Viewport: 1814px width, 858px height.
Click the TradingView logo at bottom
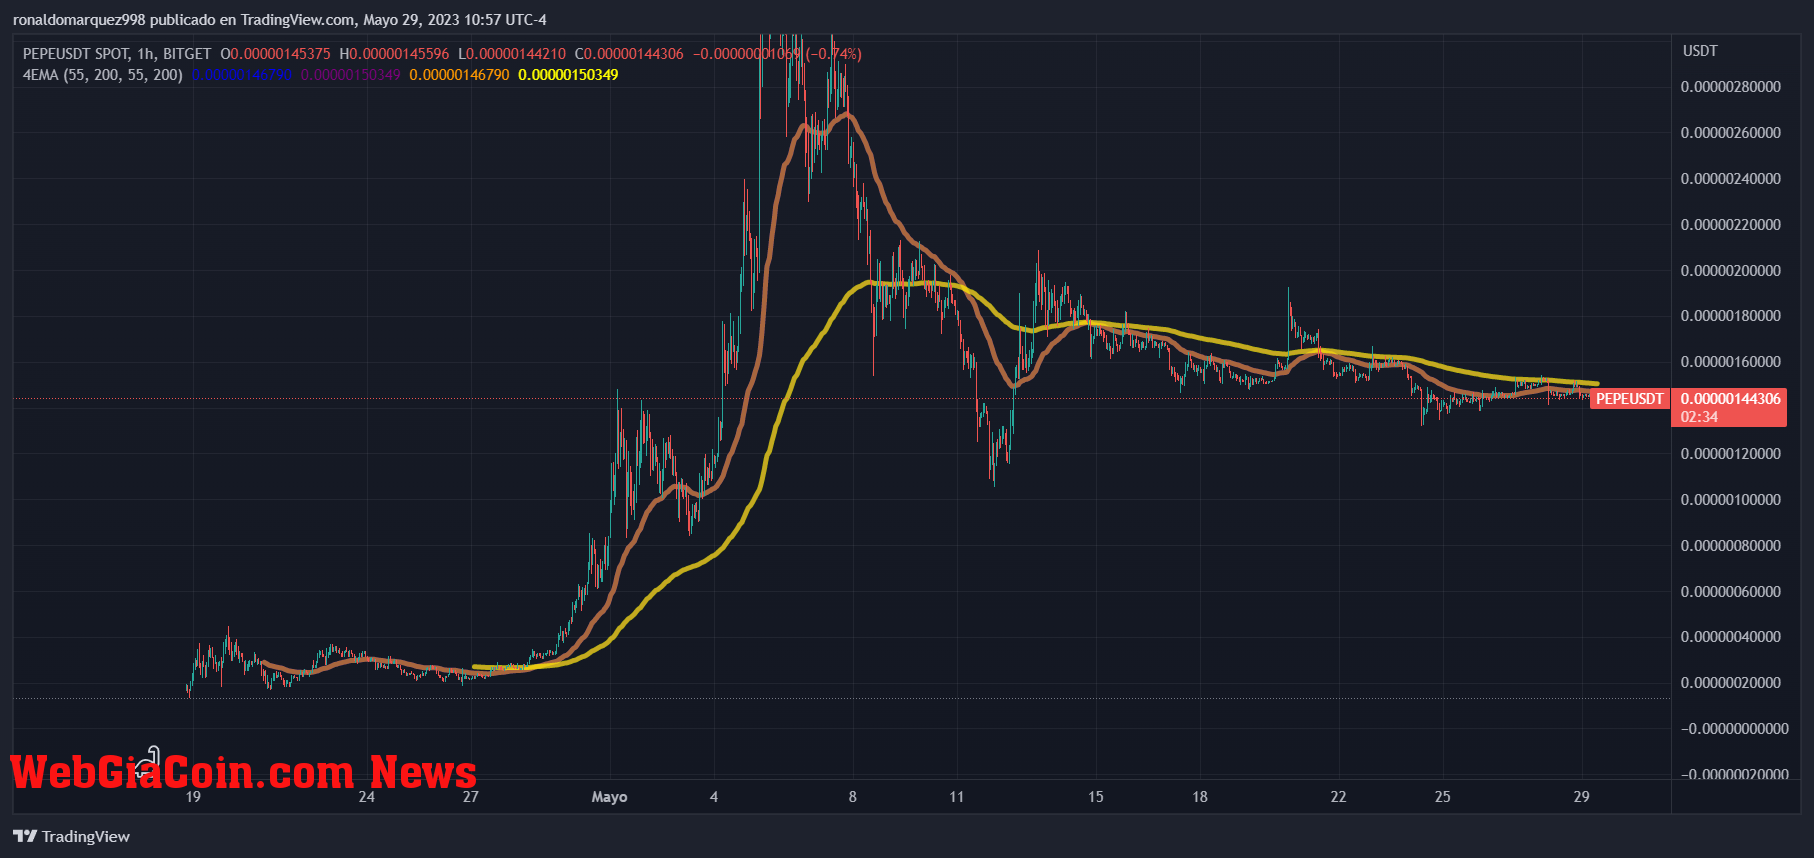tap(71, 836)
